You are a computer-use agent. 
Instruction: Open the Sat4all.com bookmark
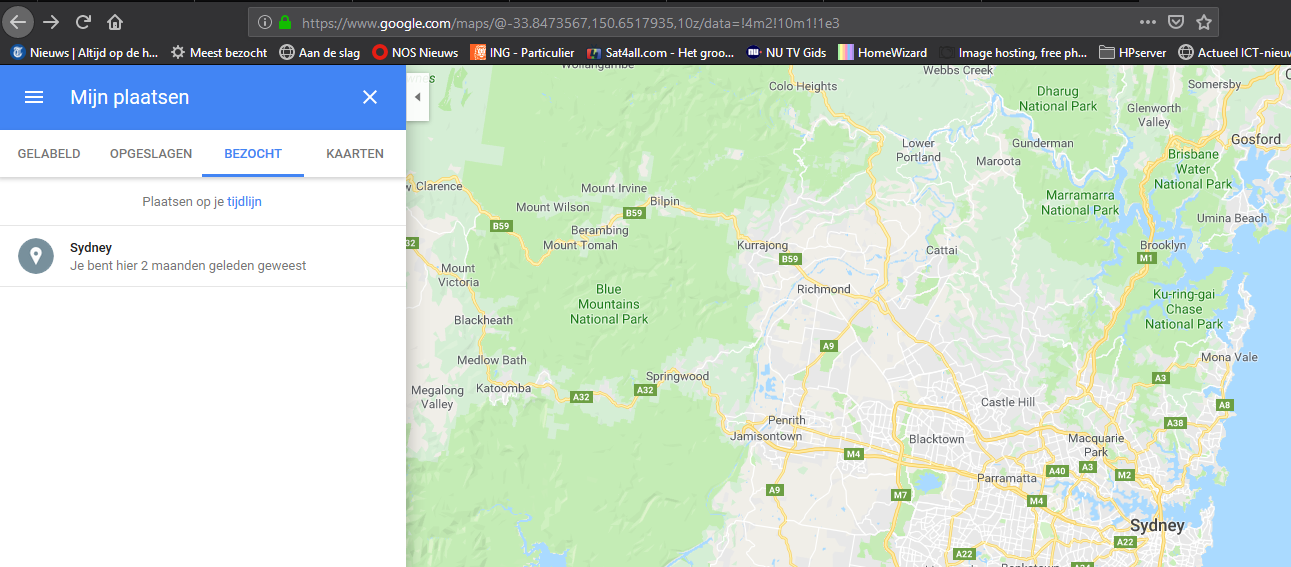pyautogui.click(x=661, y=53)
